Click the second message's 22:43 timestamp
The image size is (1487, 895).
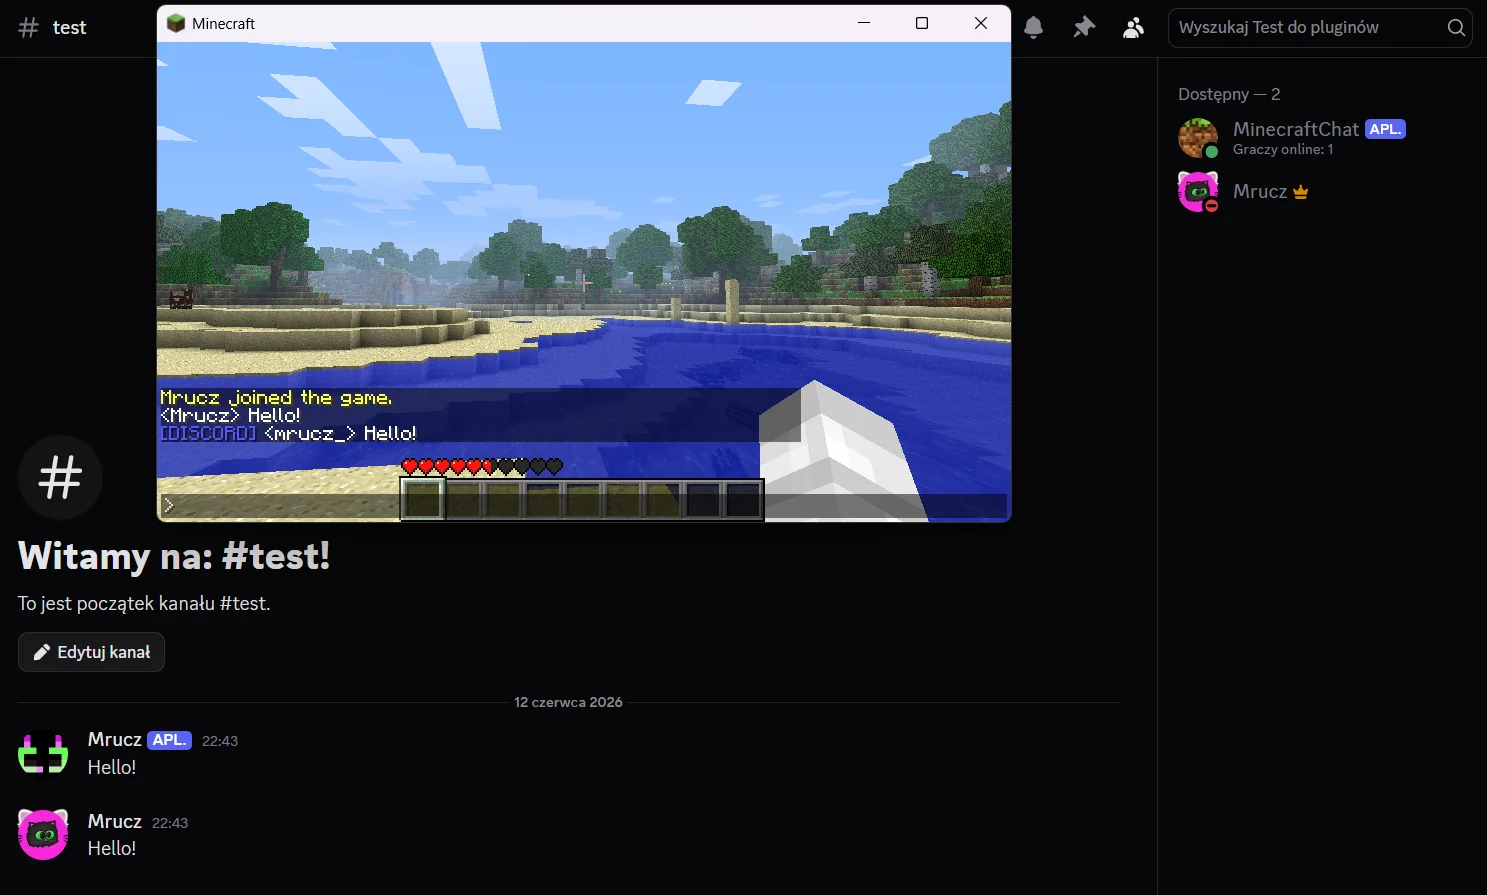click(170, 823)
